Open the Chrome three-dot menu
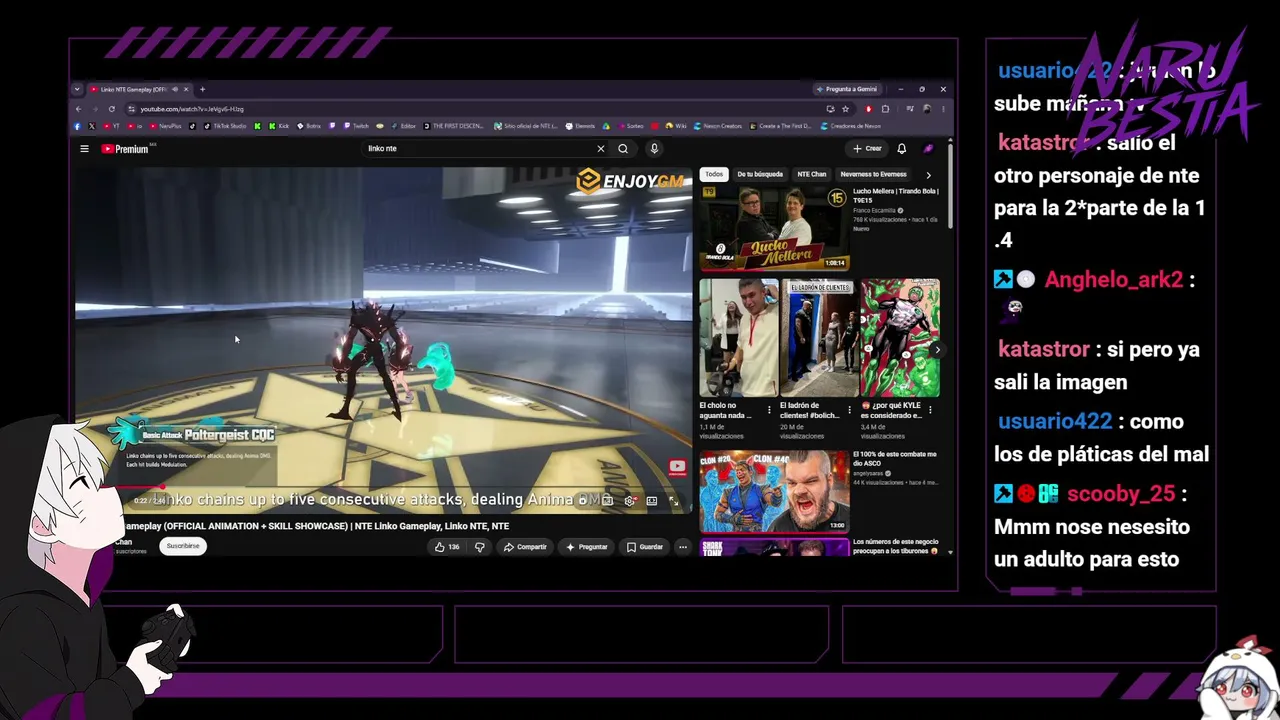This screenshot has height=720, width=1280. 942,108
